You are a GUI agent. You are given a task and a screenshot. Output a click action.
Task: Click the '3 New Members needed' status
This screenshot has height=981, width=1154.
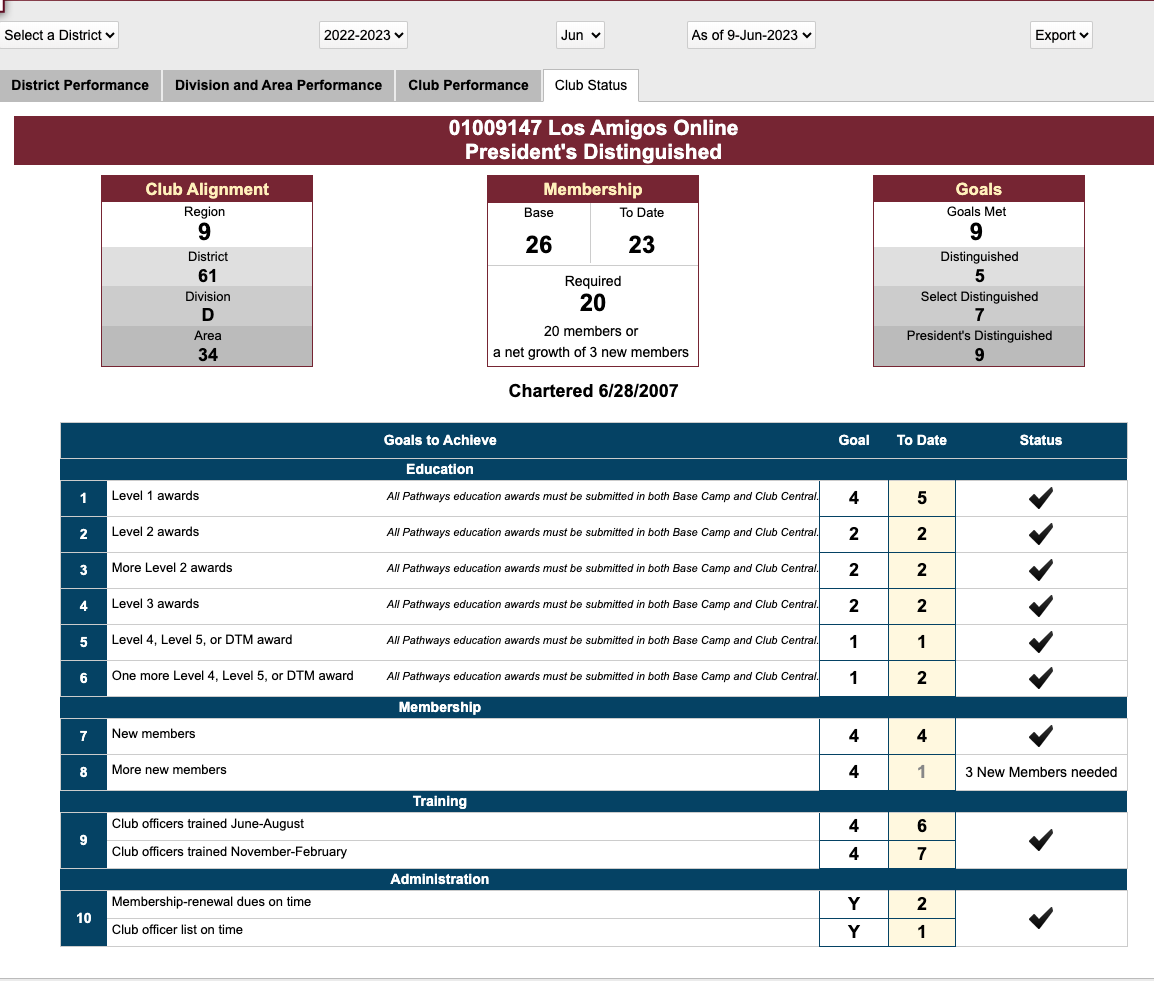click(x=1041, y=772)
